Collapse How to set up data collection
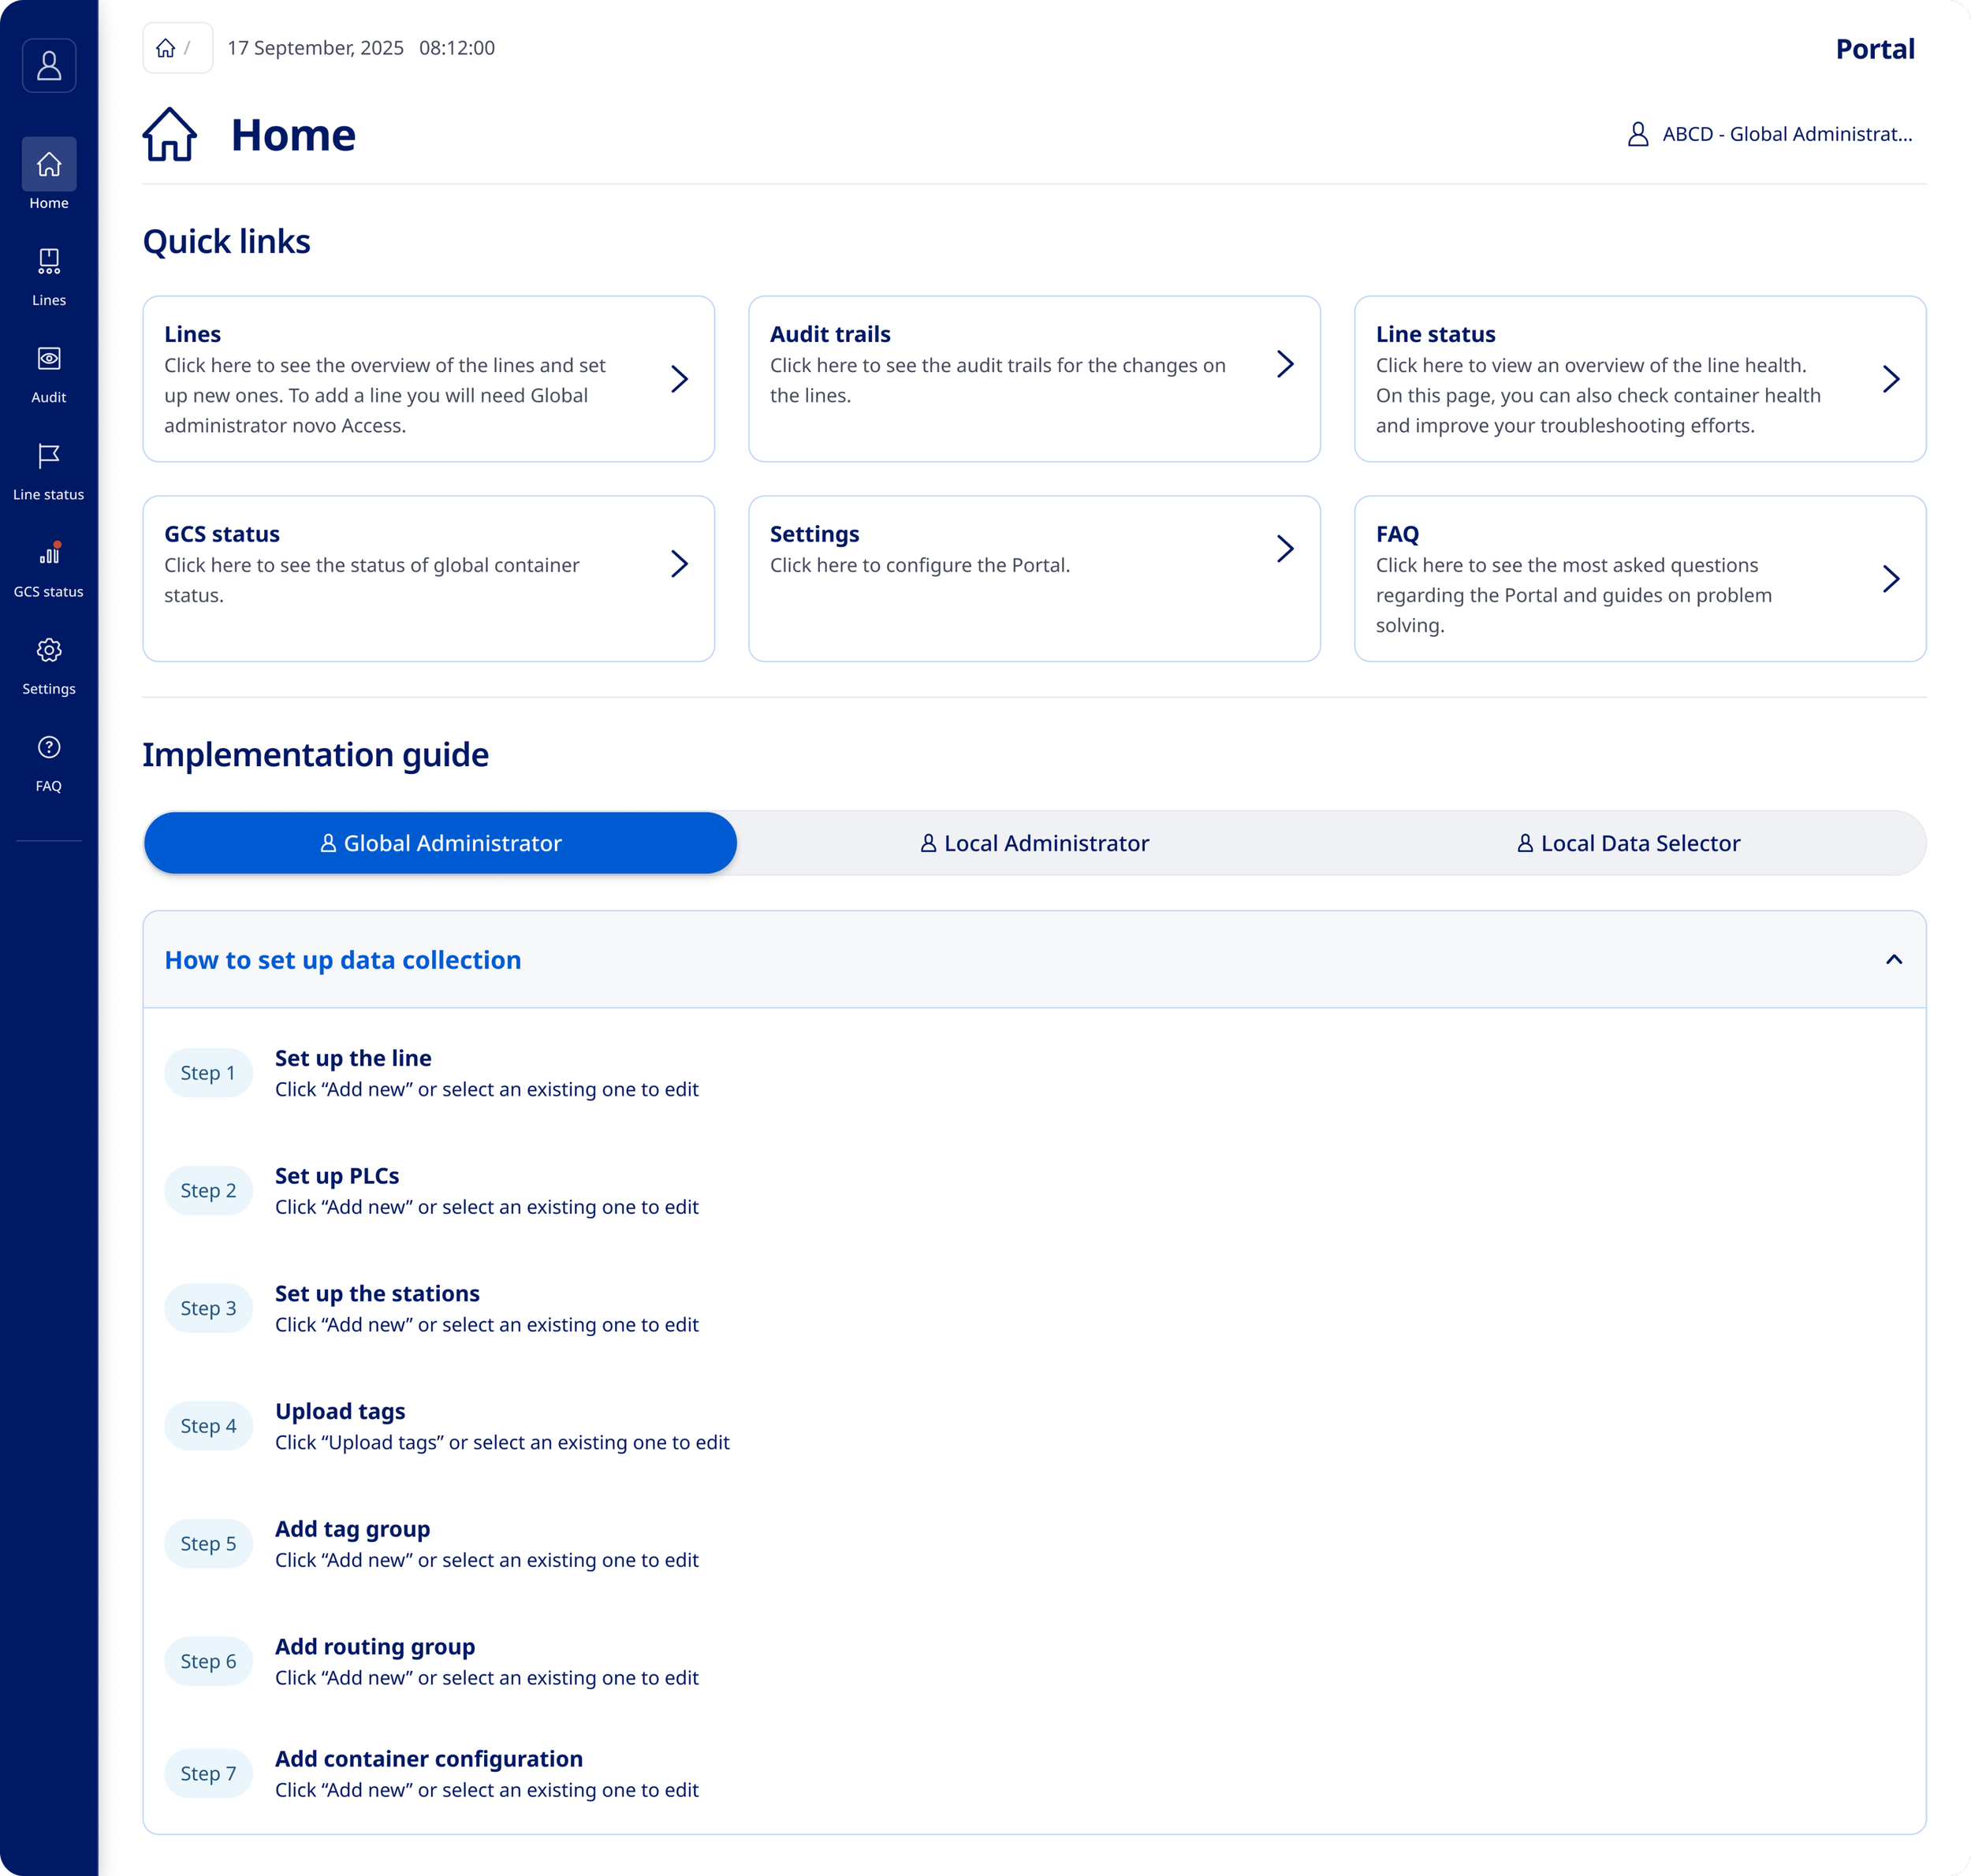 pyautogui.click(x=1893, y=960)
